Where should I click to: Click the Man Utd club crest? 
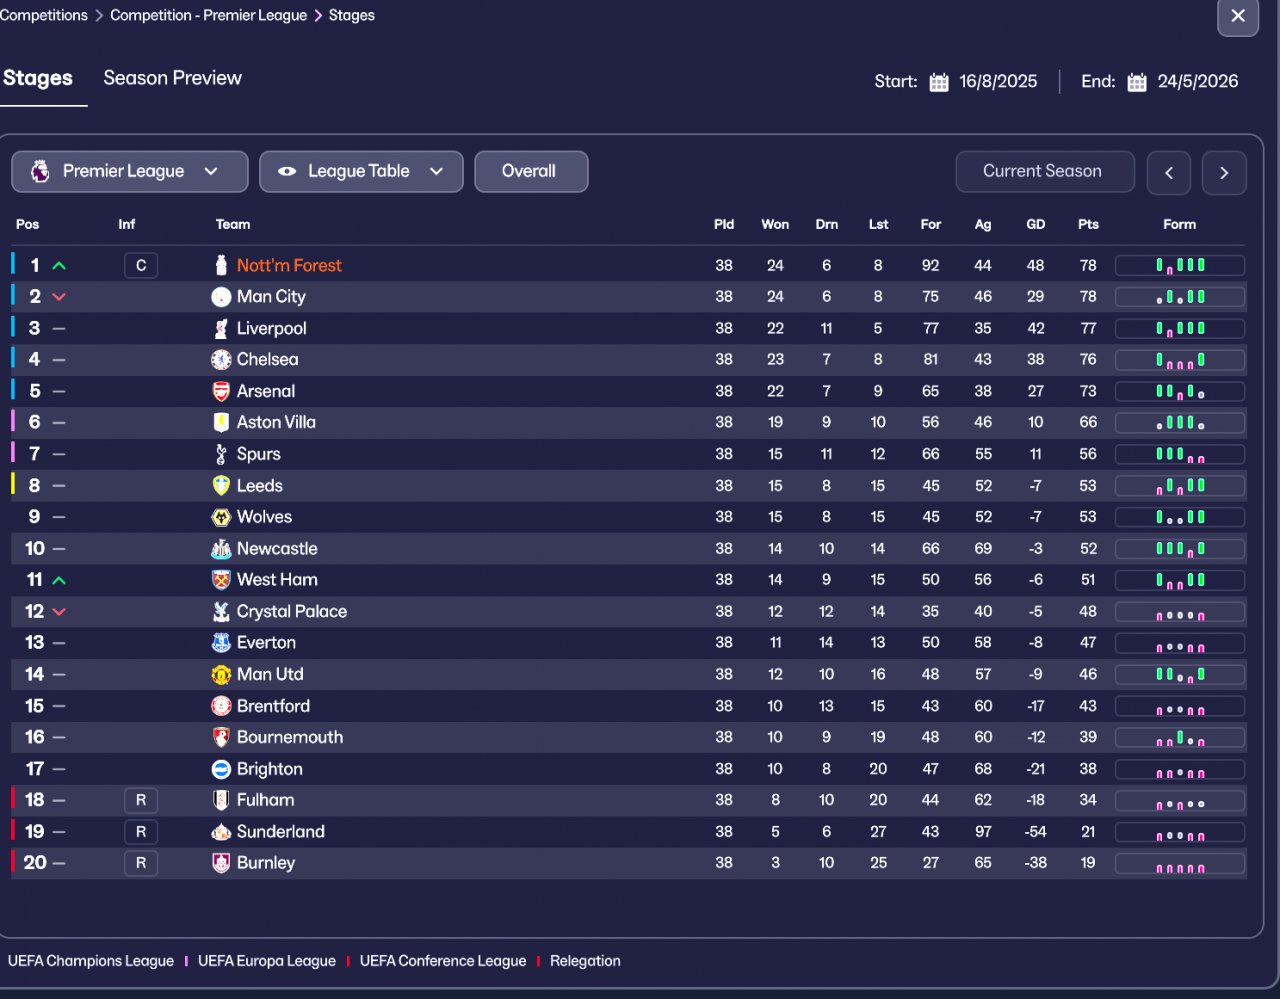click(x=221, y=675)
